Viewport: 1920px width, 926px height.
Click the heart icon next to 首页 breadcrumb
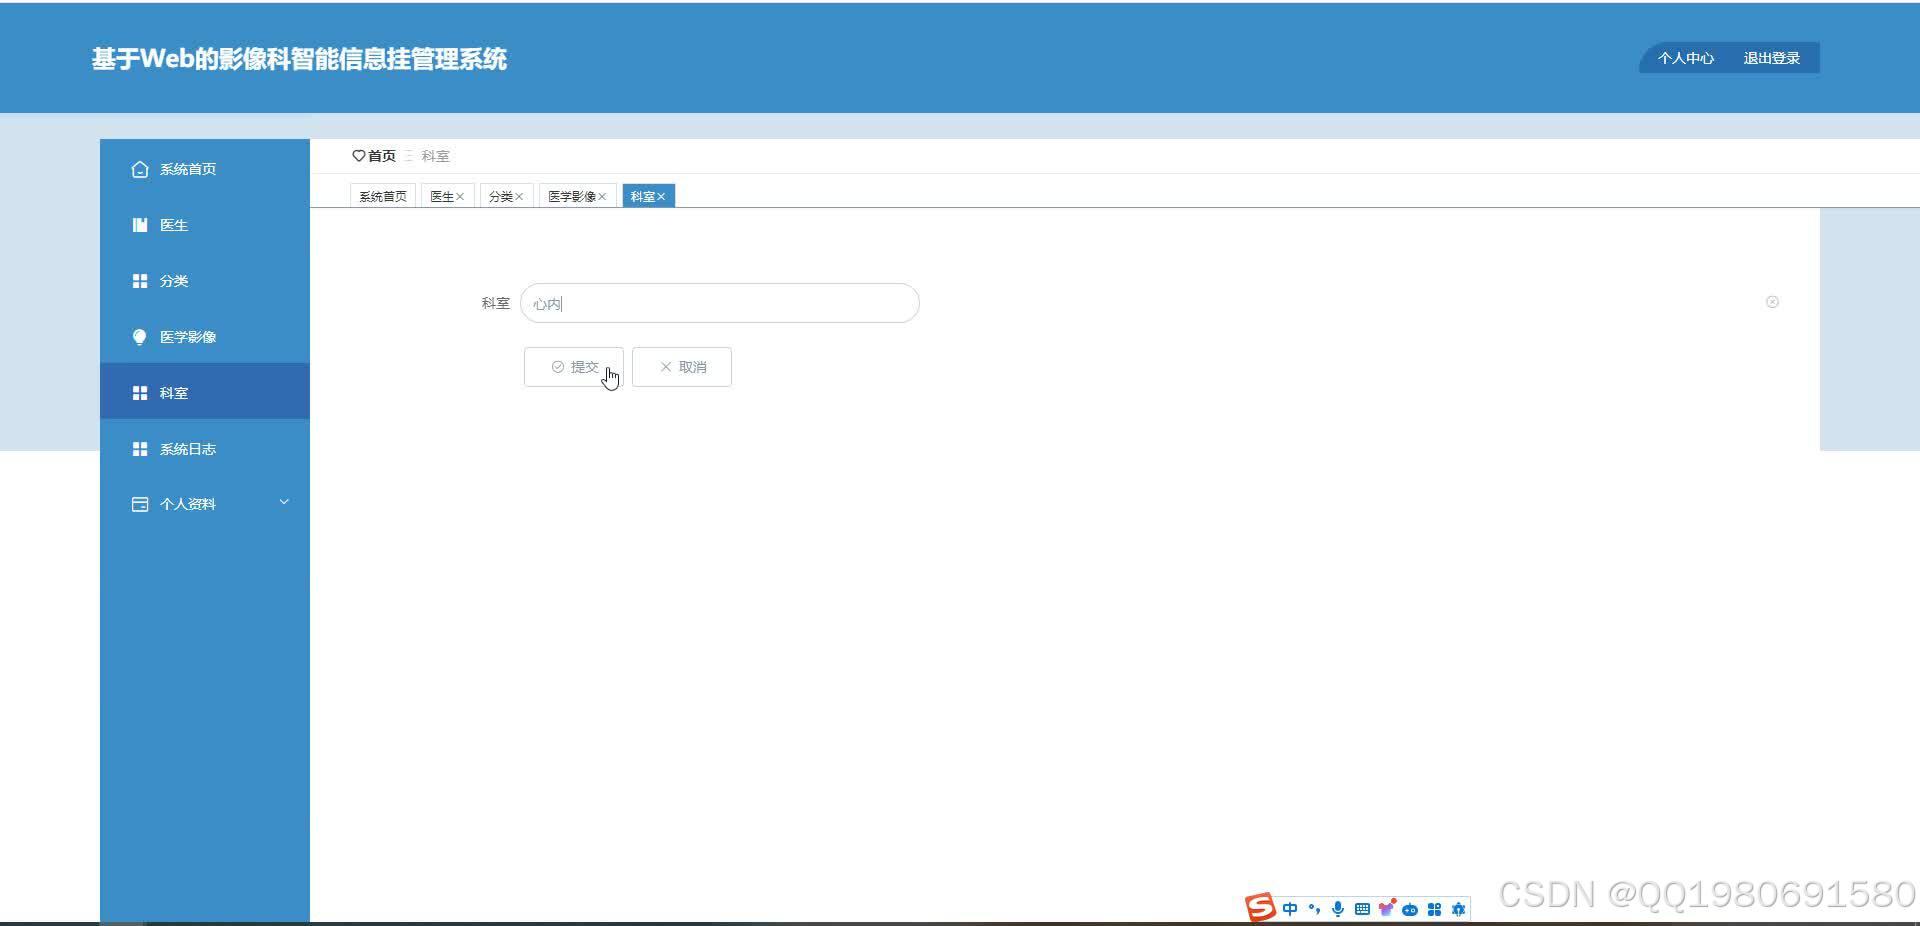point(358,156)
